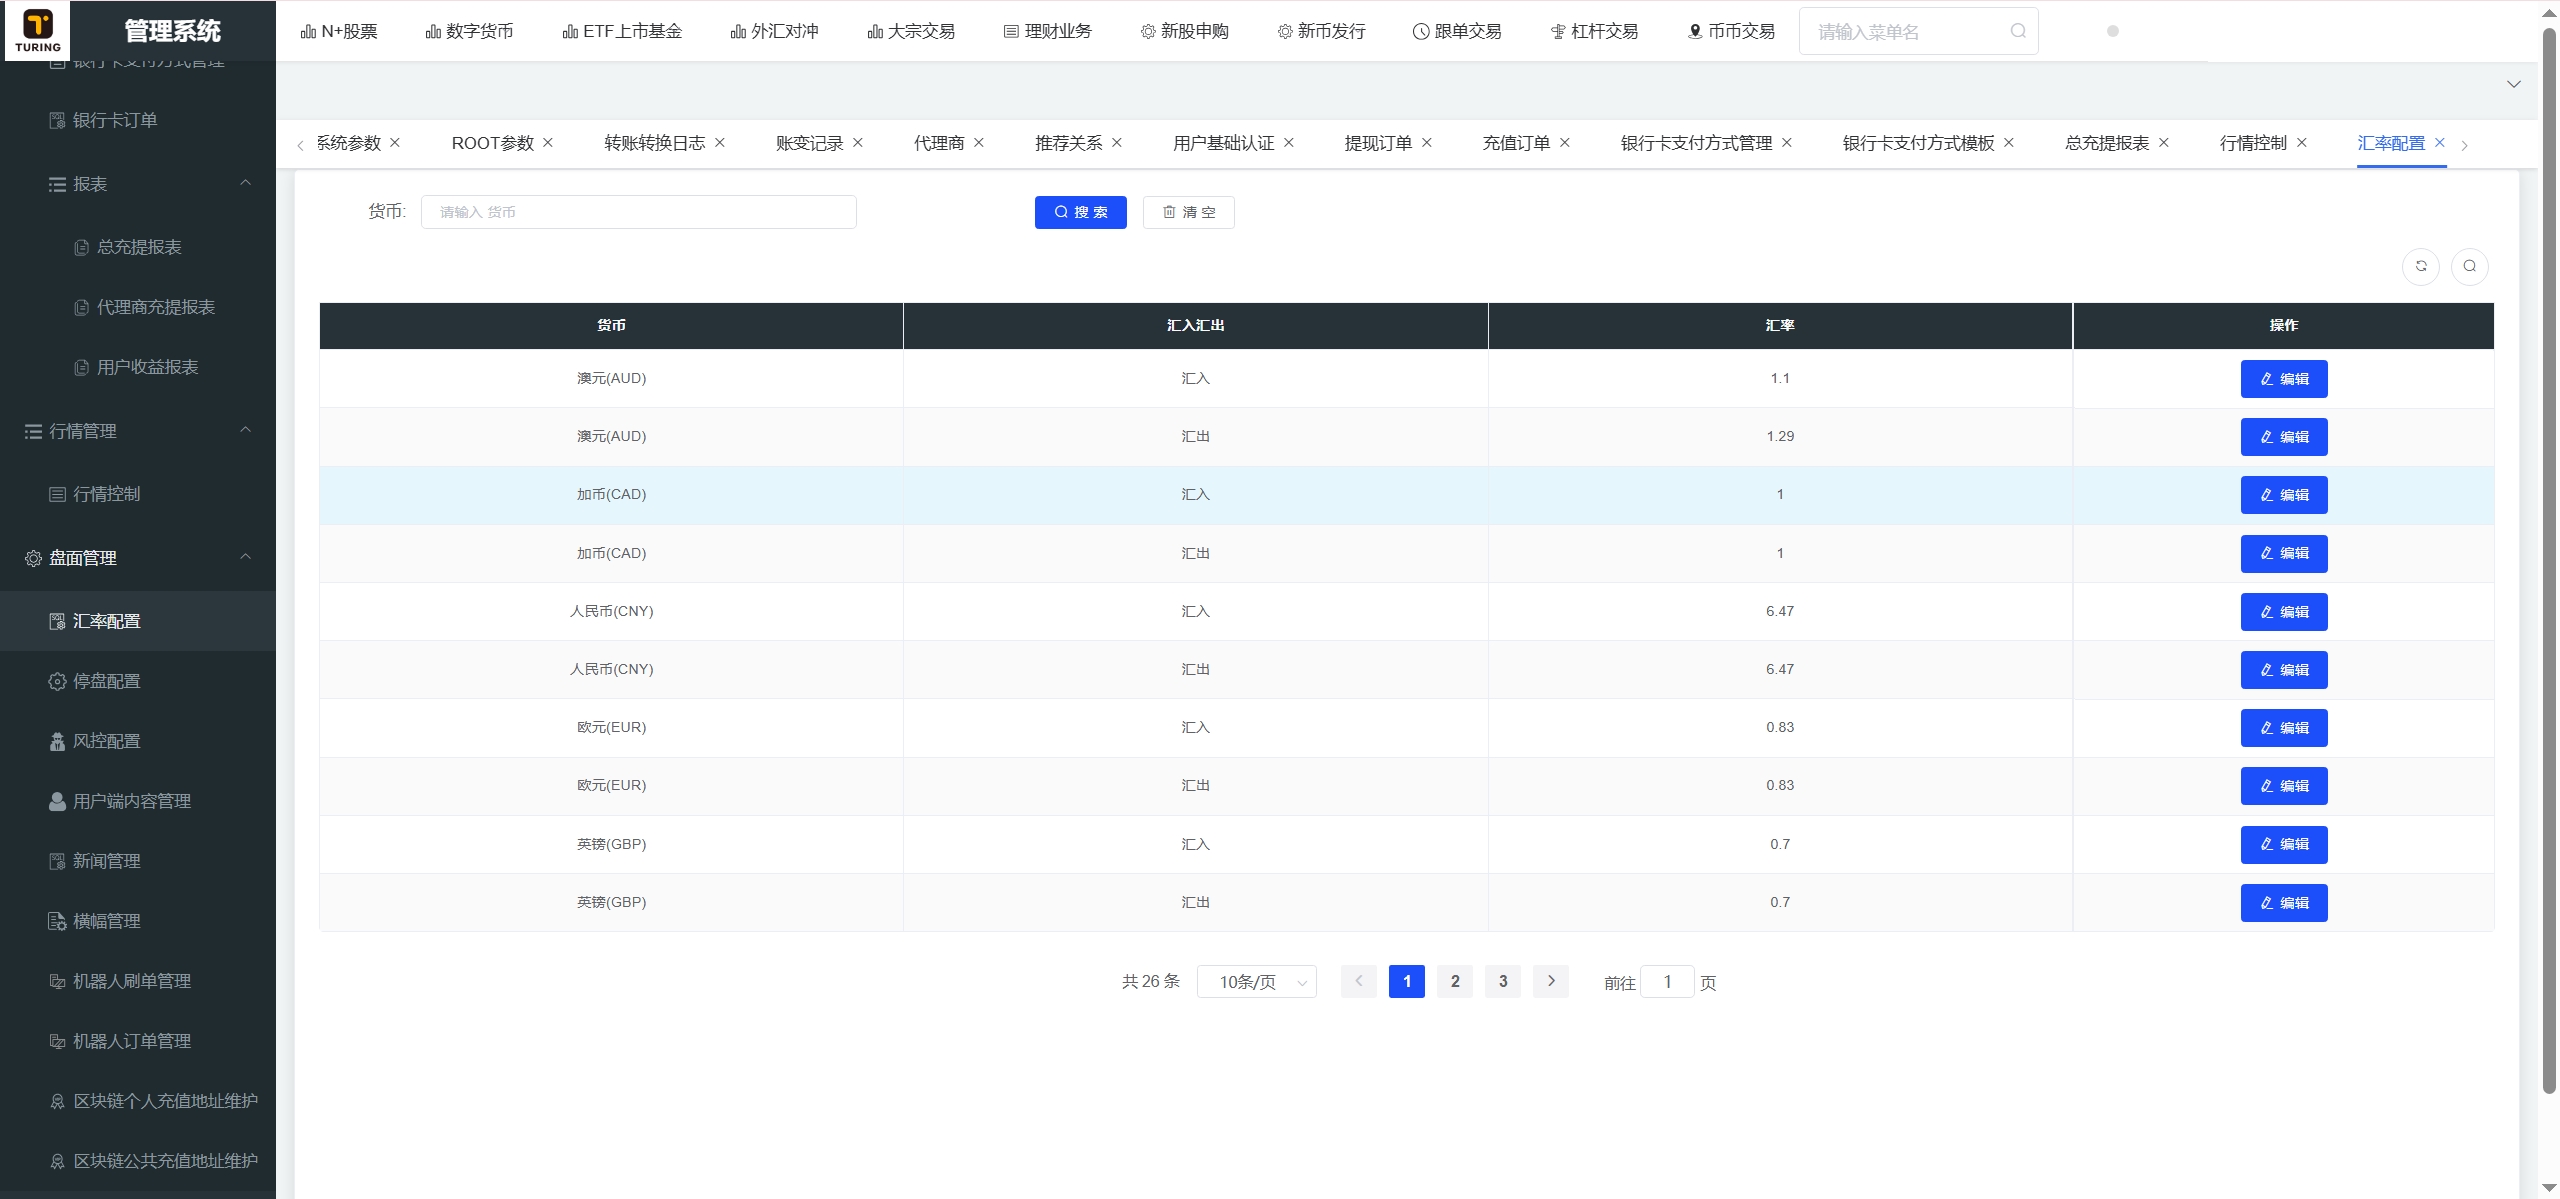Screen dimensions: 2560x1199
Task: Close the 代理商 tab
Action: [x=979, y=143]
